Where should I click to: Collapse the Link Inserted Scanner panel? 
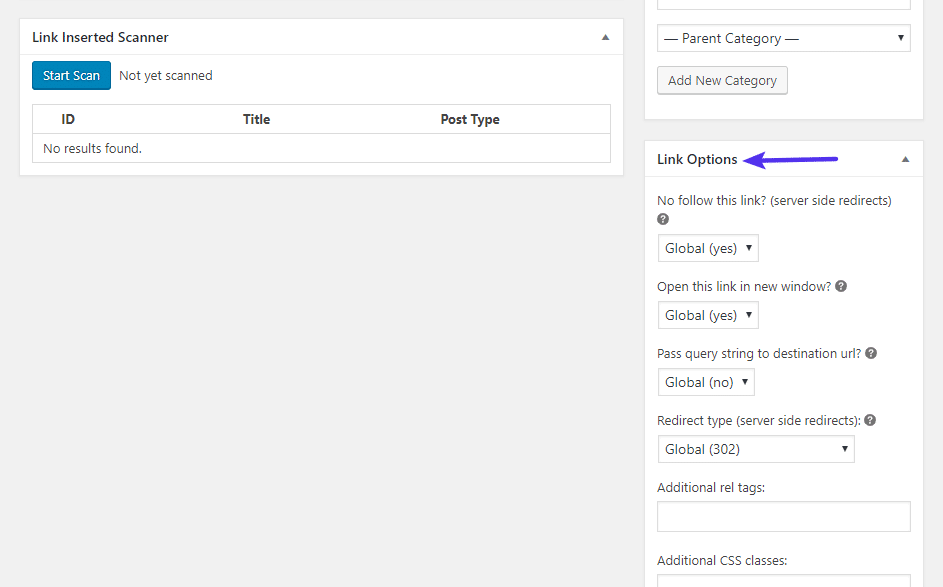point(605,37)
